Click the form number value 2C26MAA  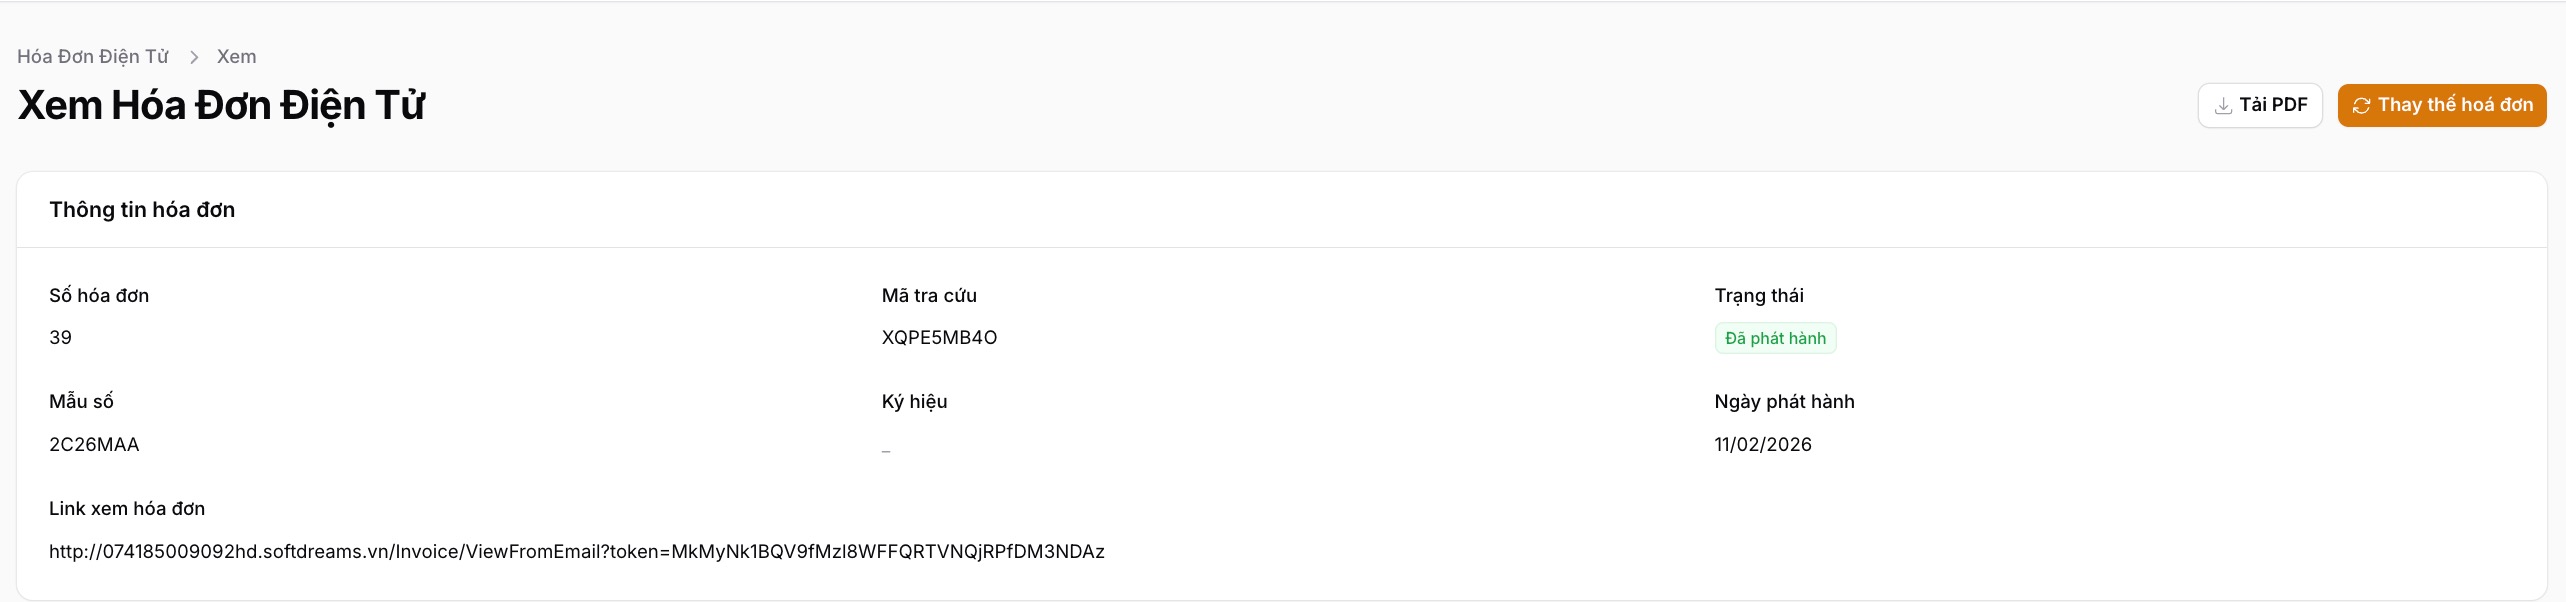pos(94,444)
